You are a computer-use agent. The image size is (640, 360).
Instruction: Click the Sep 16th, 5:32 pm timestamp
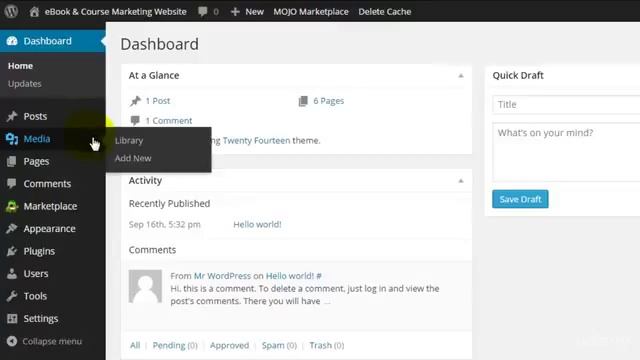pos(164,224)
